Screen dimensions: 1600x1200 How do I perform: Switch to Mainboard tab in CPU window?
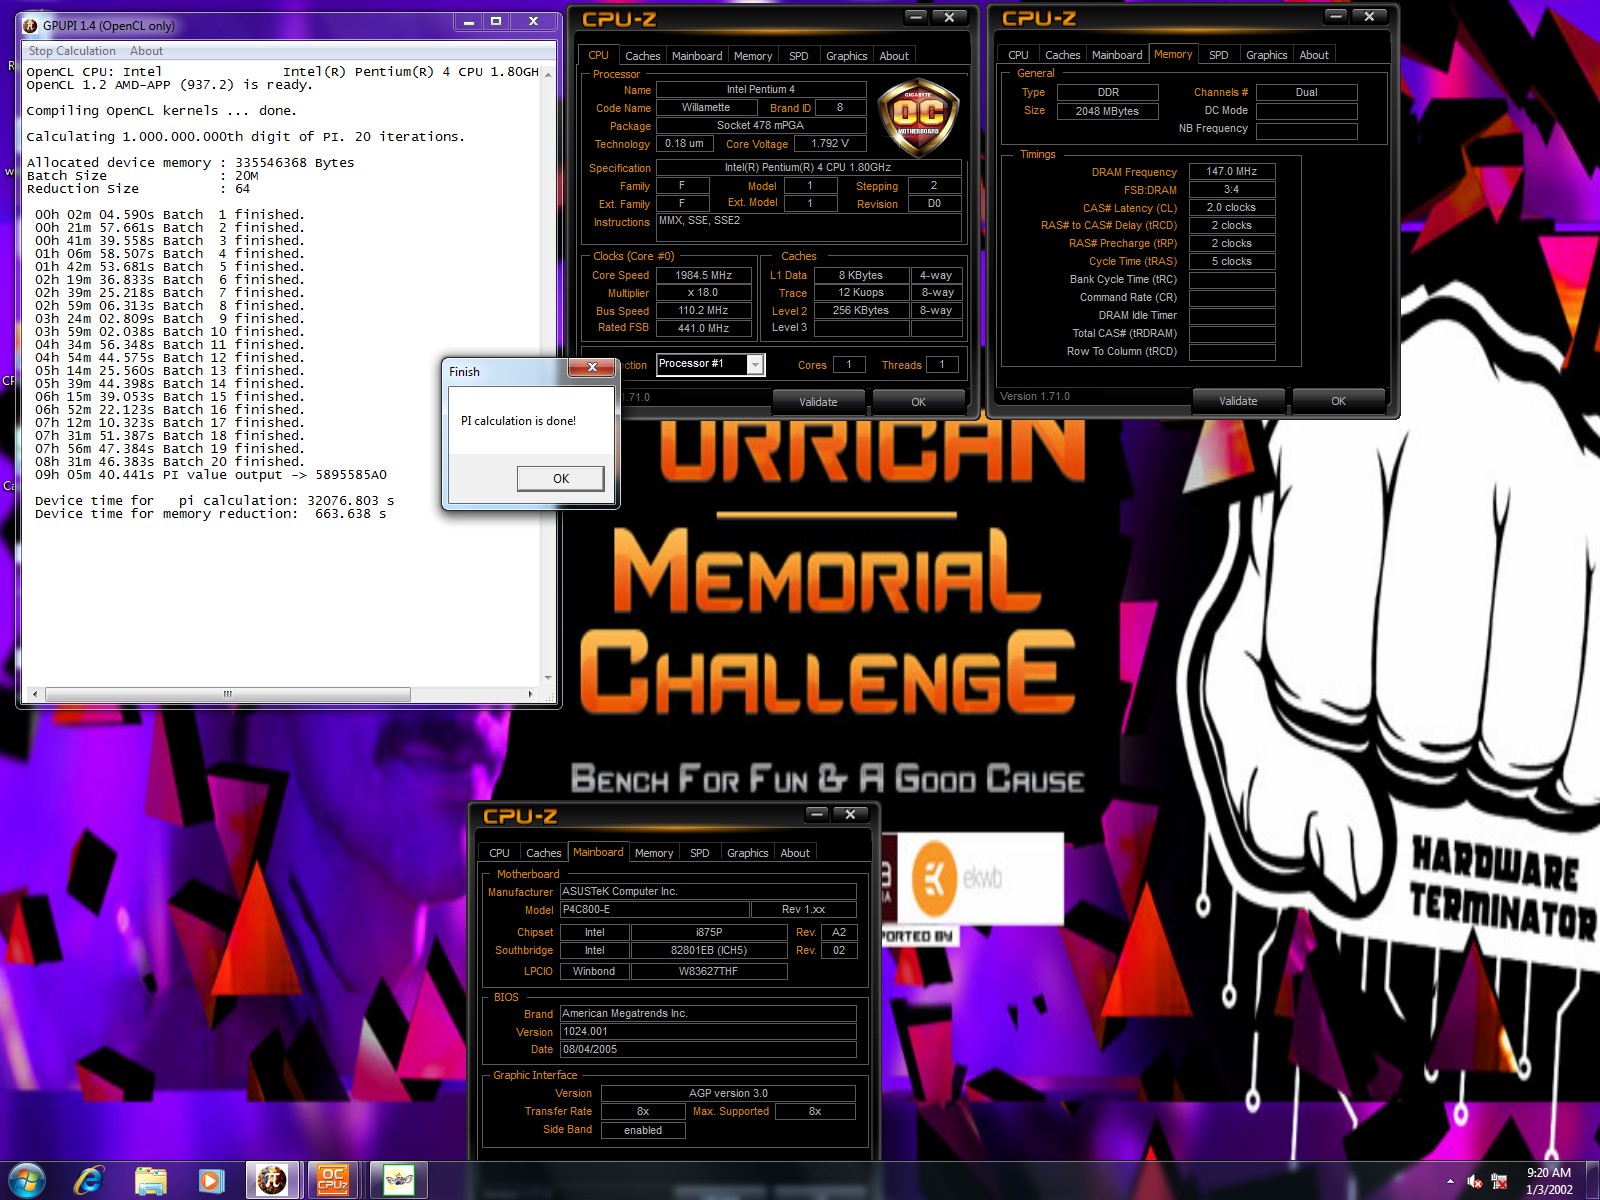pos(697,56)
